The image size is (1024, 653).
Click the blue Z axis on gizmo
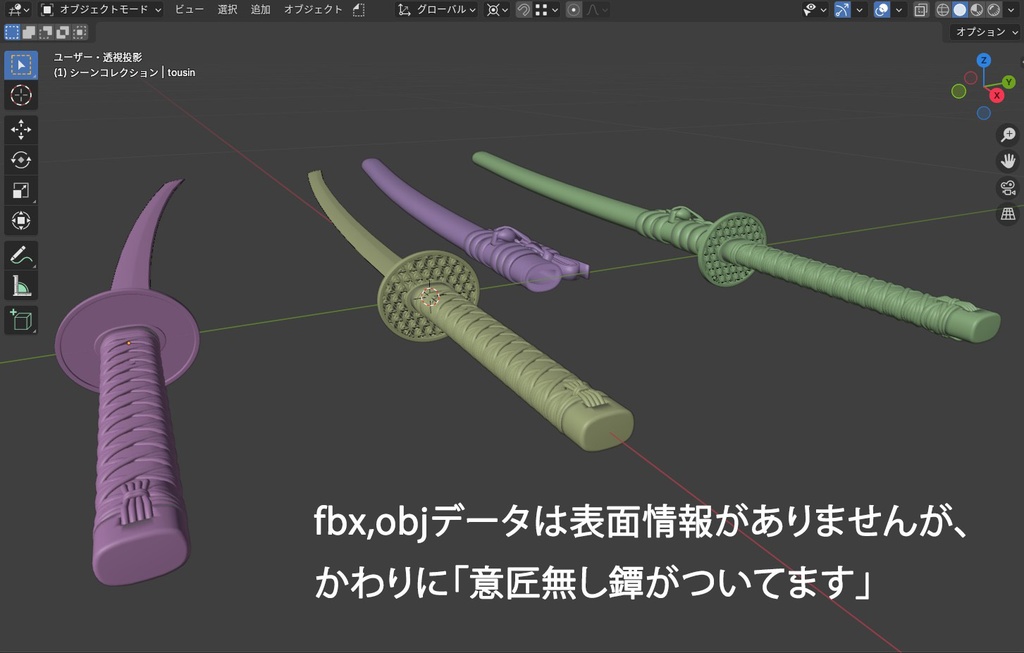pos(984,61)
